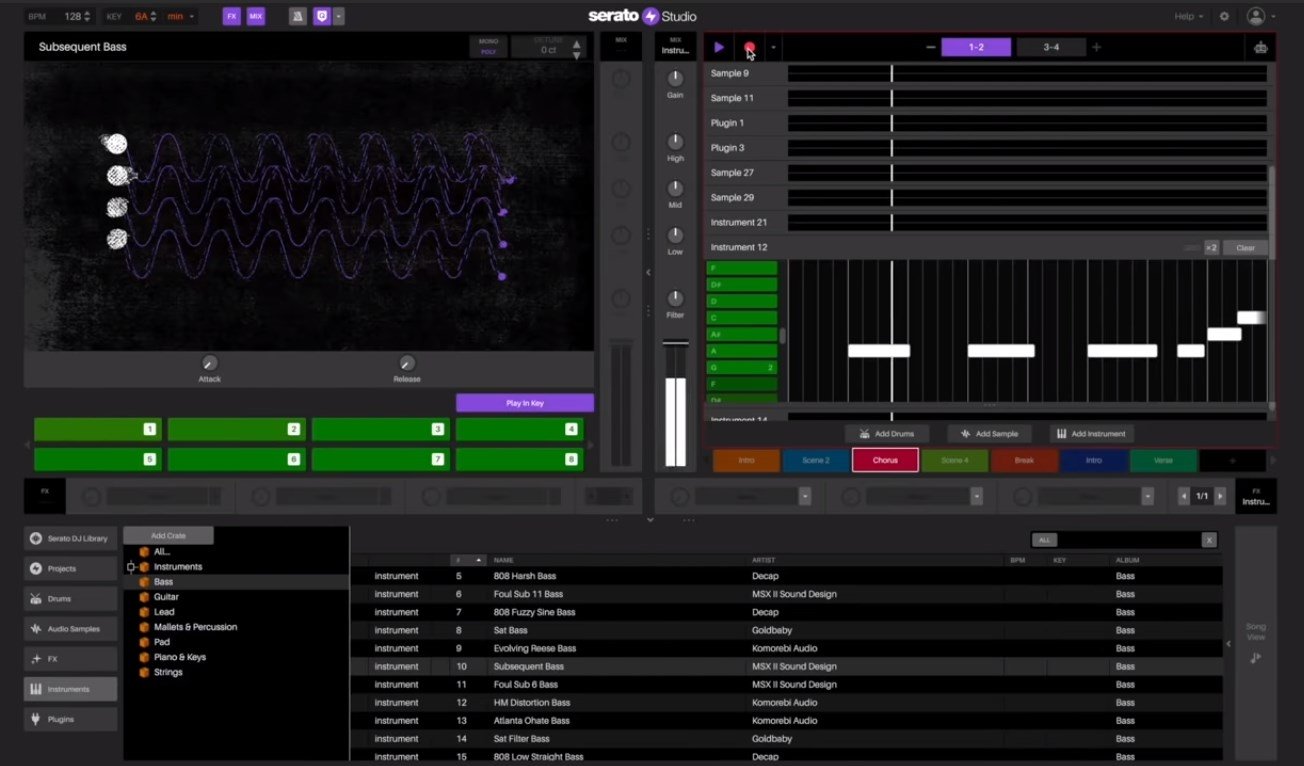Click the red Record button
This screenshot has height=766, width=1304.
[x=749, y=47]
